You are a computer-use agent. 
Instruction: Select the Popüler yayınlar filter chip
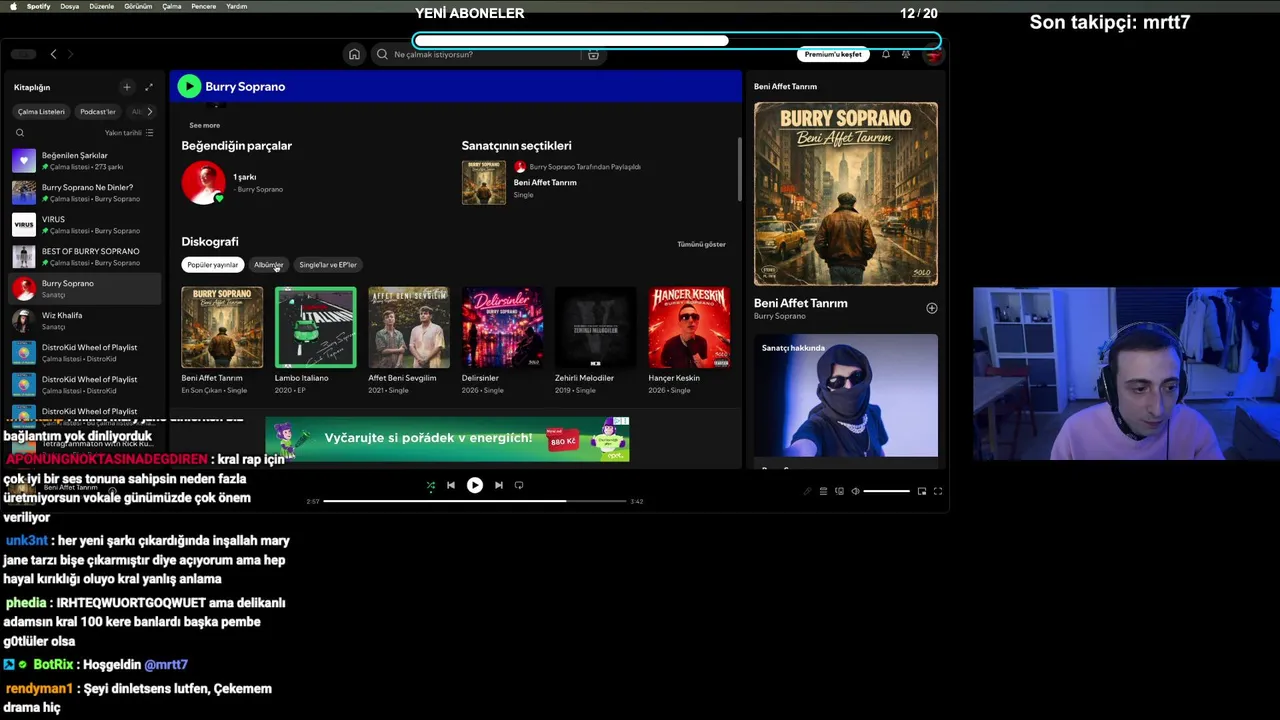[213, 265]
